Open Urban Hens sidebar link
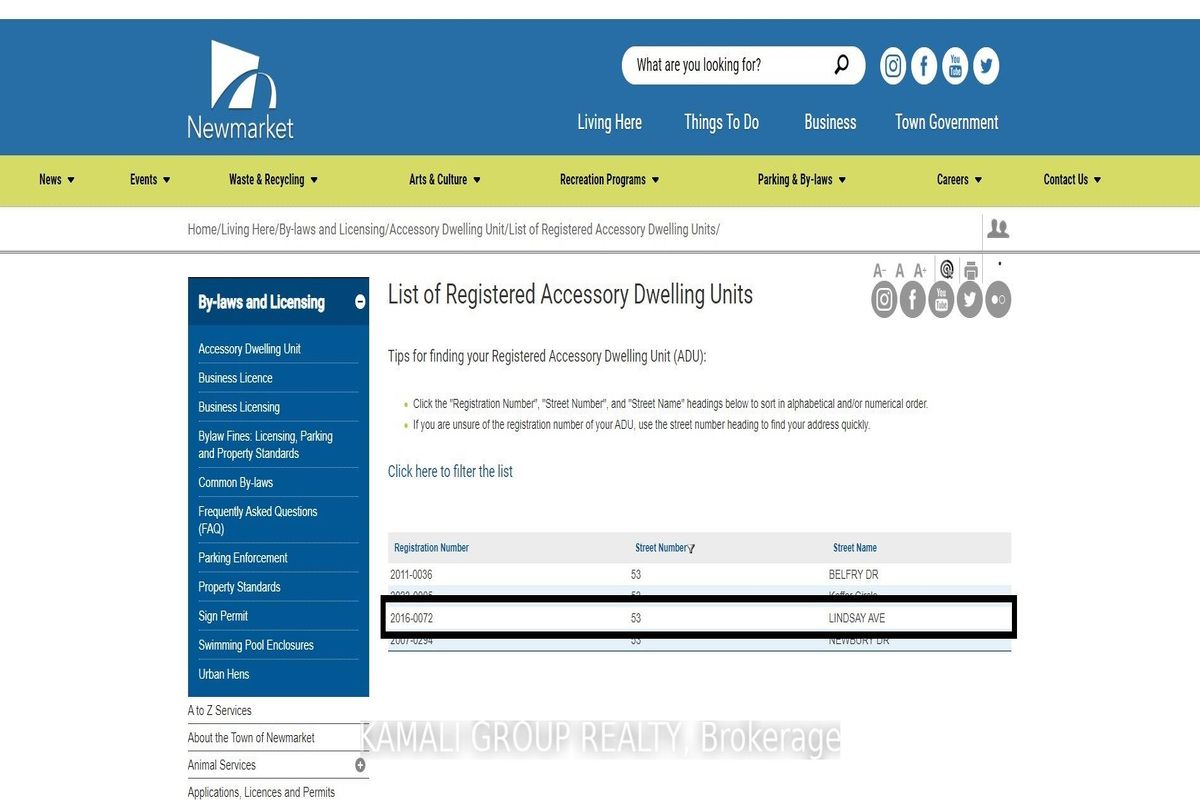 (x=224, y=674)
